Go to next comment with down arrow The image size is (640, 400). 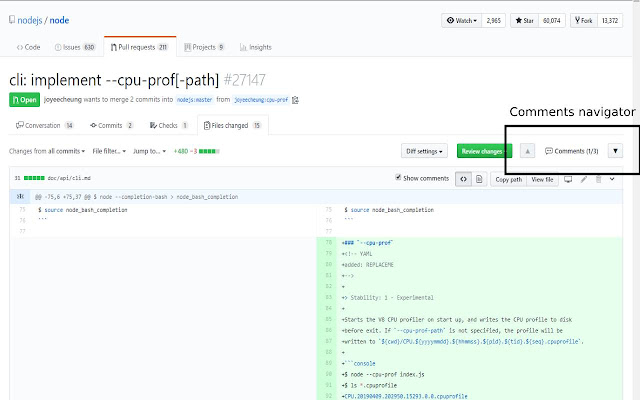[615, 151]
